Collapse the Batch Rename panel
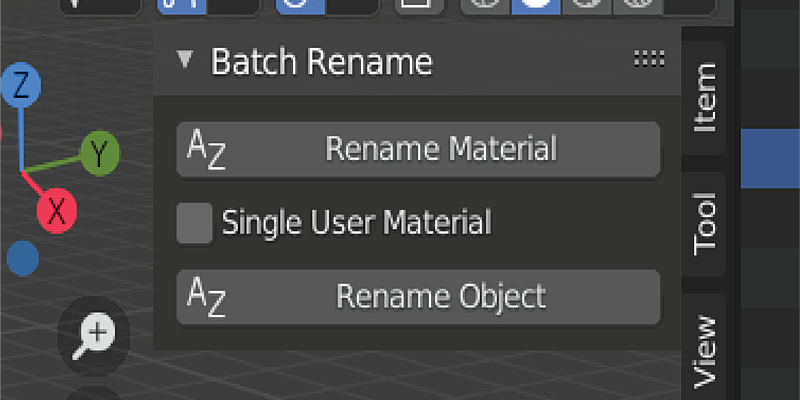This screenshot has width=800, height=400. click(185, 60)
